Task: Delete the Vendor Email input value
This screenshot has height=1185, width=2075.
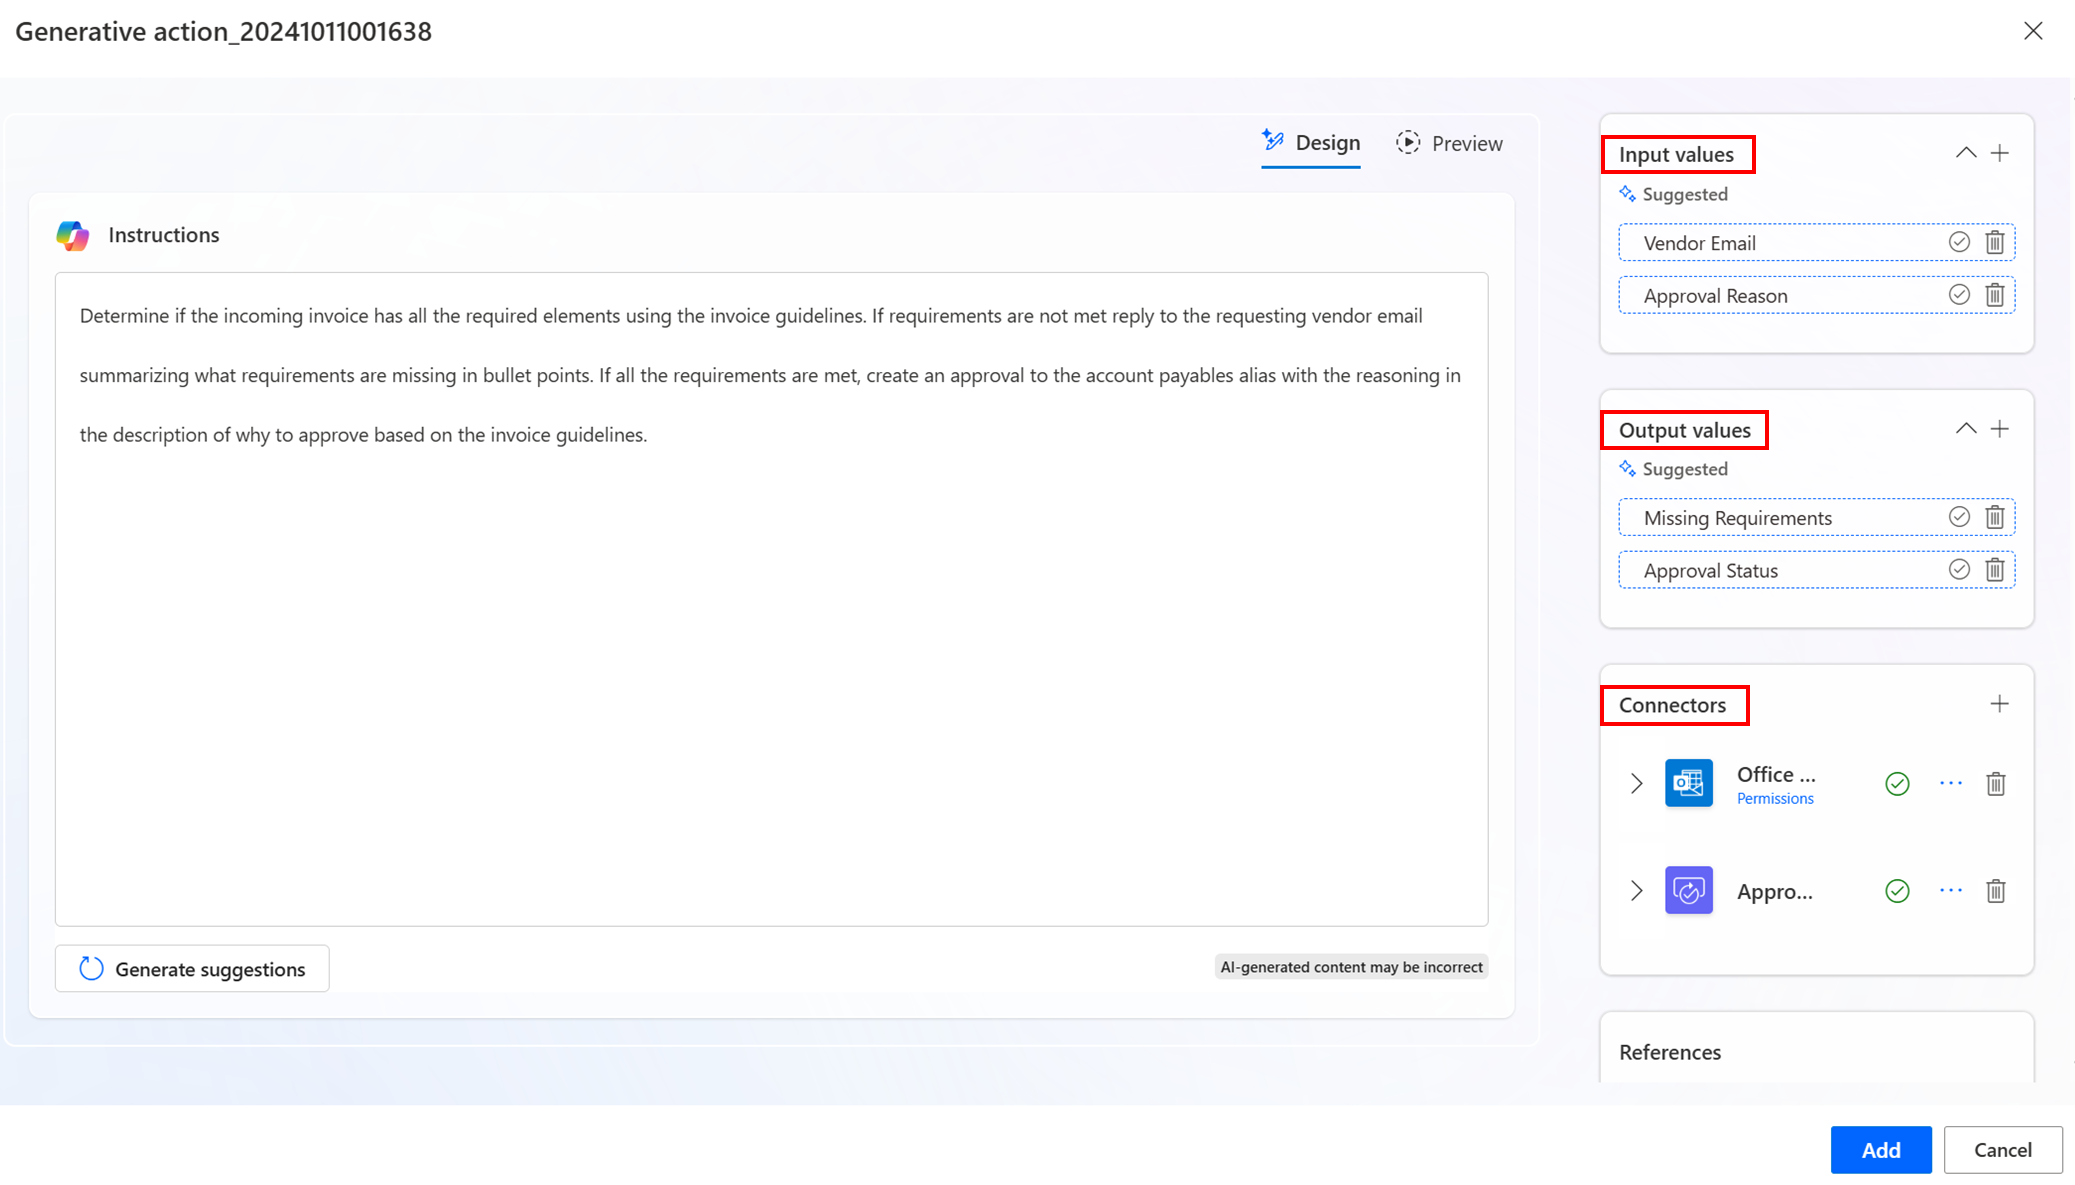Action: (x=1995, y=242)
